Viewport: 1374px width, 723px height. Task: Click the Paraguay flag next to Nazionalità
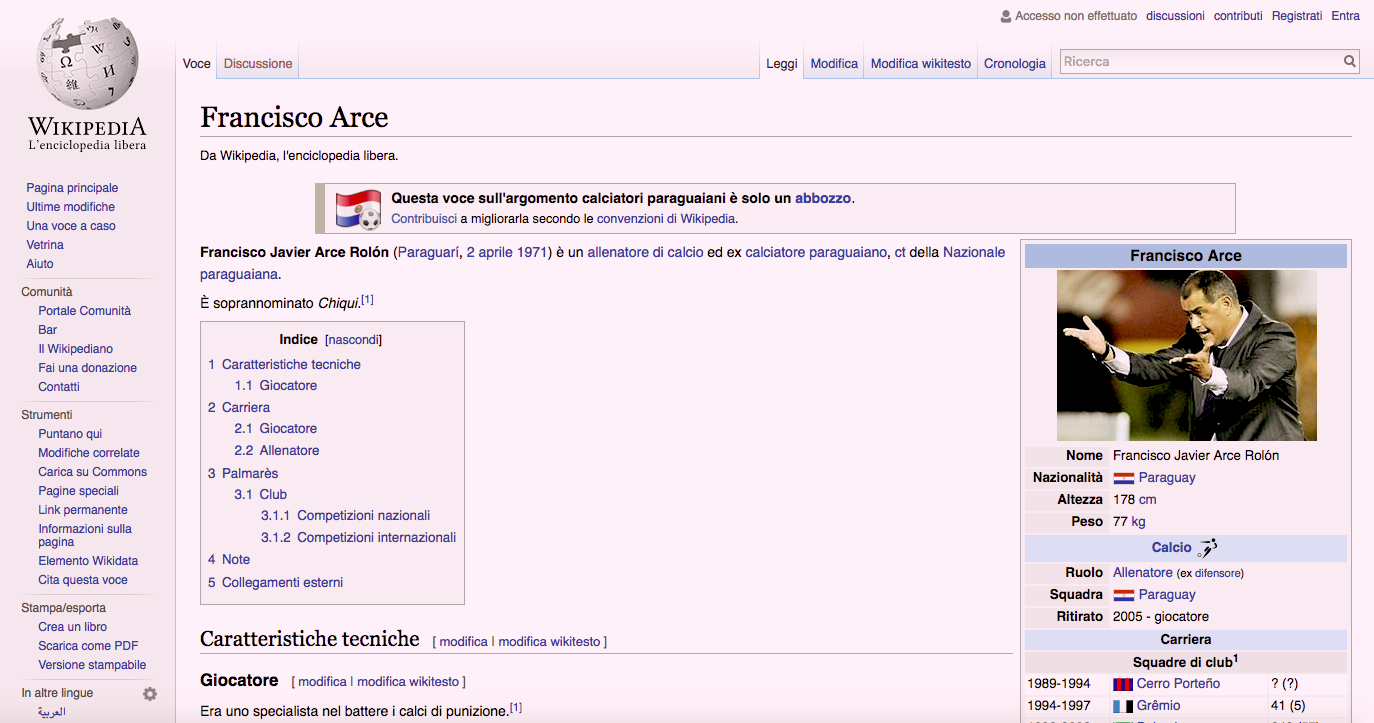(1123, 478)
